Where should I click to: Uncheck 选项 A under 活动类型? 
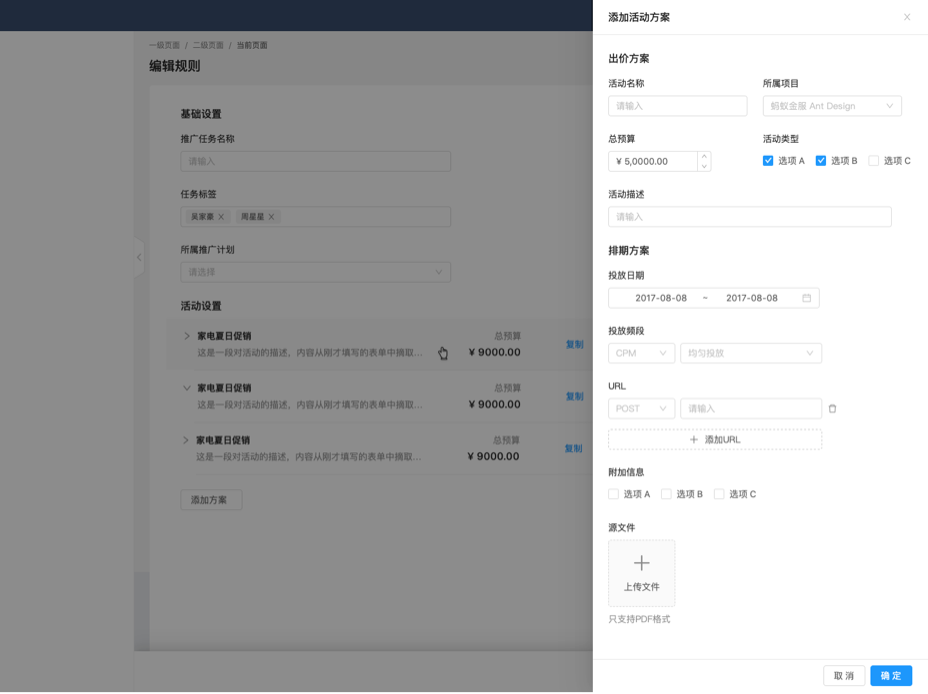click(769, 160)
